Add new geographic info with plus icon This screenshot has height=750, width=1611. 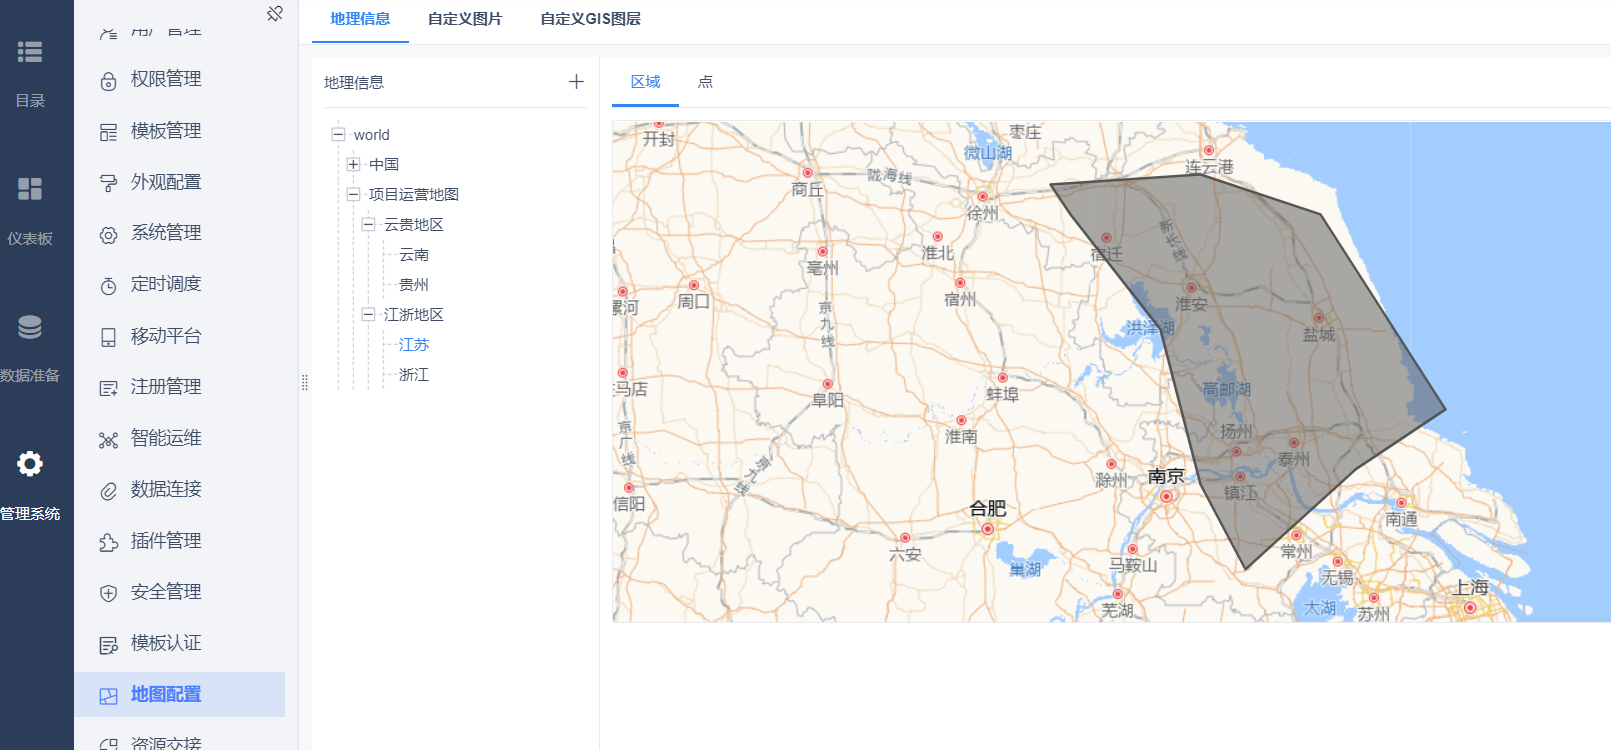click(x=576, y=82)
